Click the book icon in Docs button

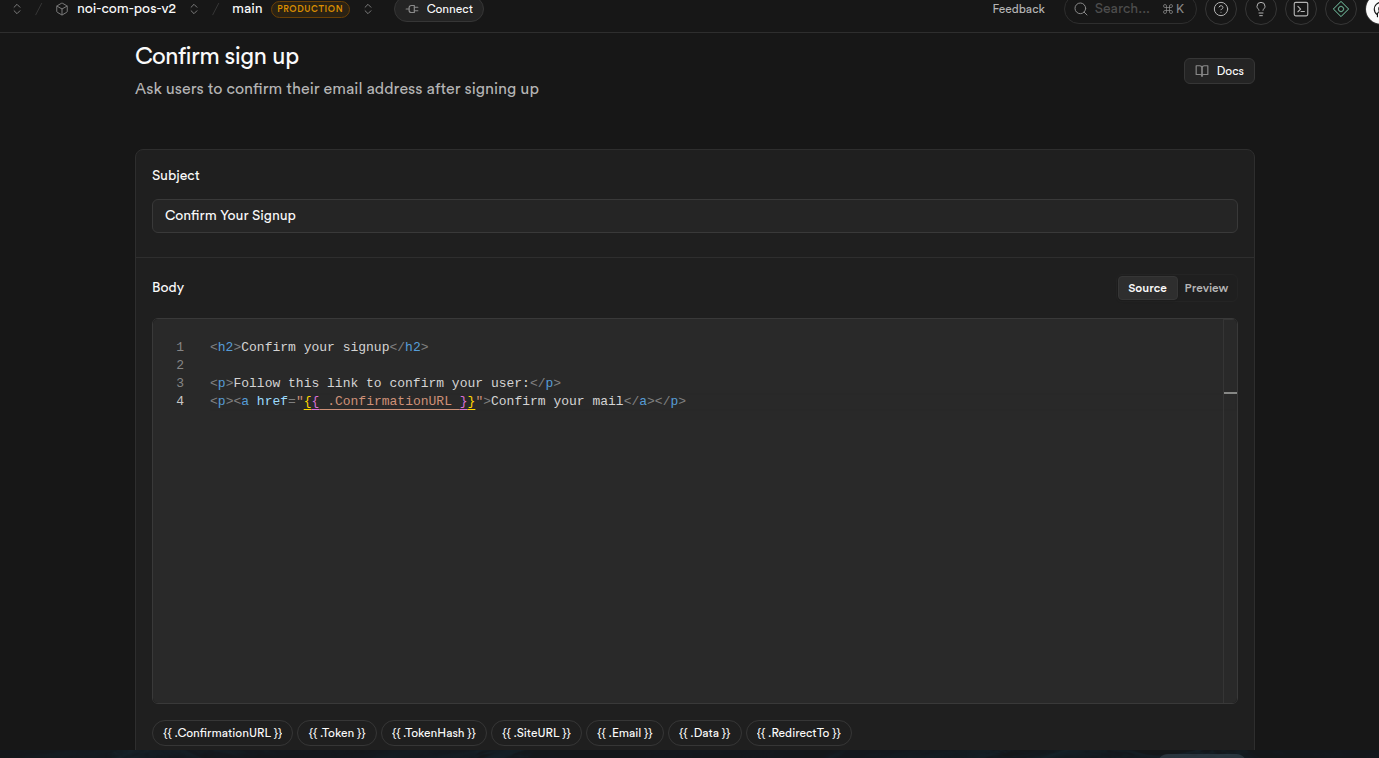[1202, 71]
